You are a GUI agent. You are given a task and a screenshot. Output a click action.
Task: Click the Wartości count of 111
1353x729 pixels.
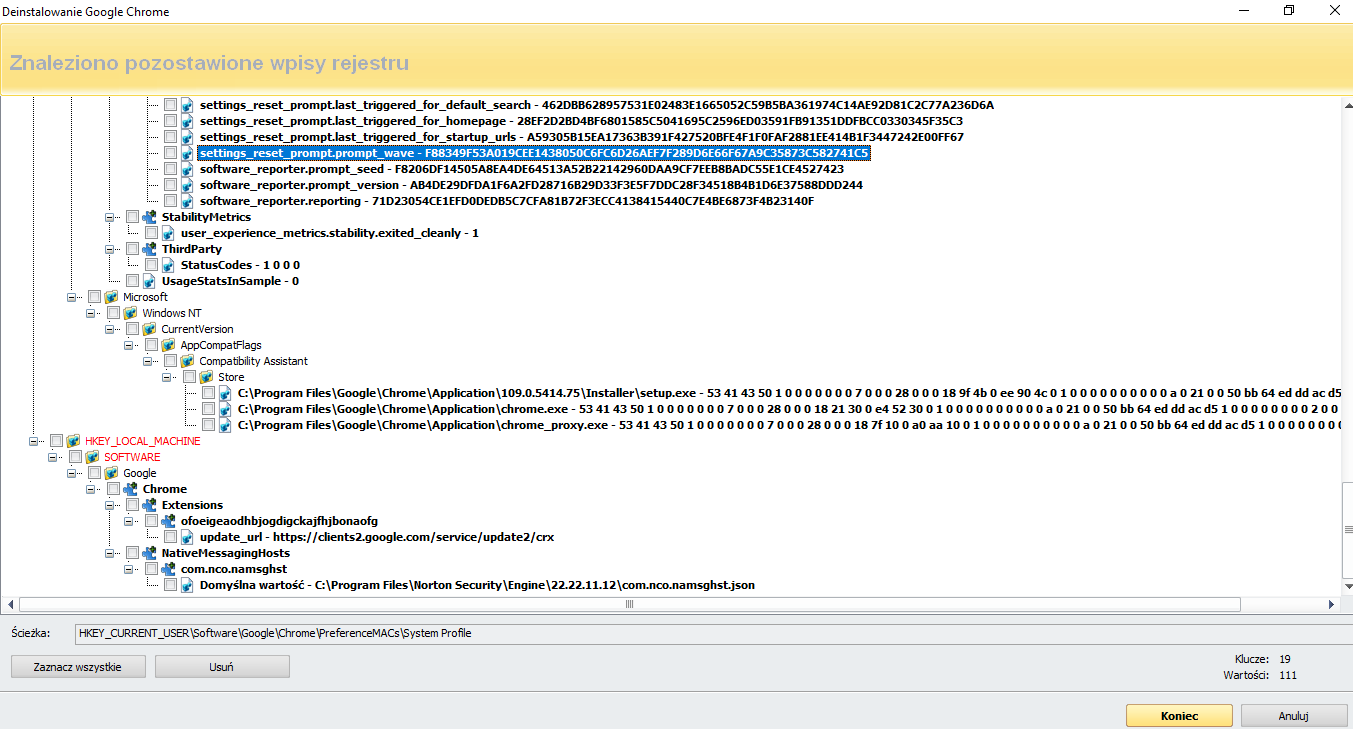1287,676
